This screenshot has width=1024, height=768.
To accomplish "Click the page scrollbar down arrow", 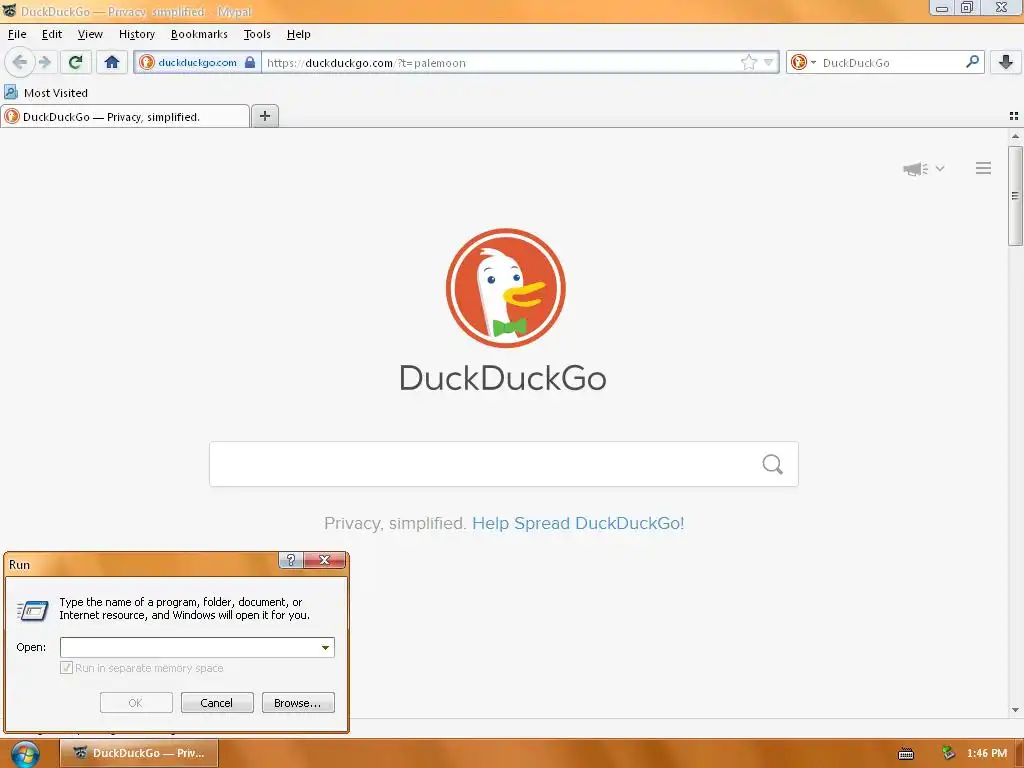I will tap(1015, 710).
